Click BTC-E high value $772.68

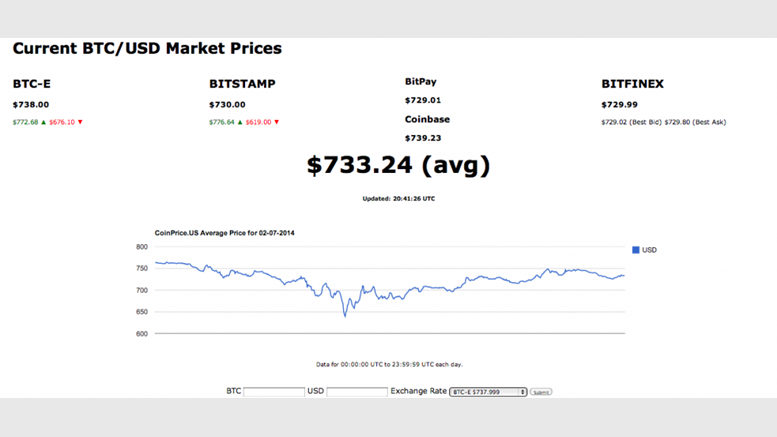(25, 122)
